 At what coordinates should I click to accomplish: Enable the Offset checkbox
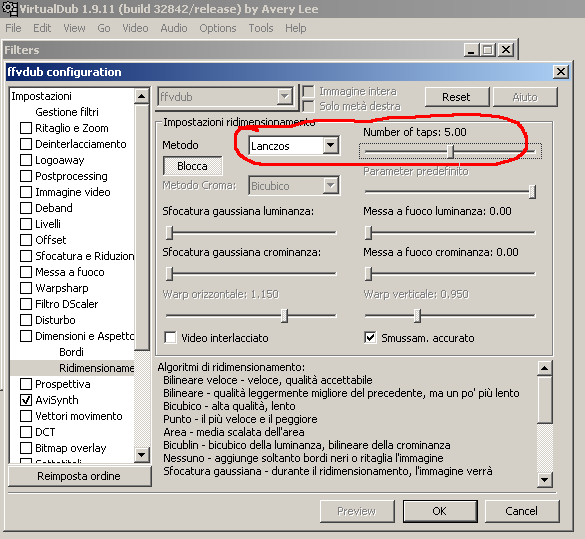[x=26, y=240]
